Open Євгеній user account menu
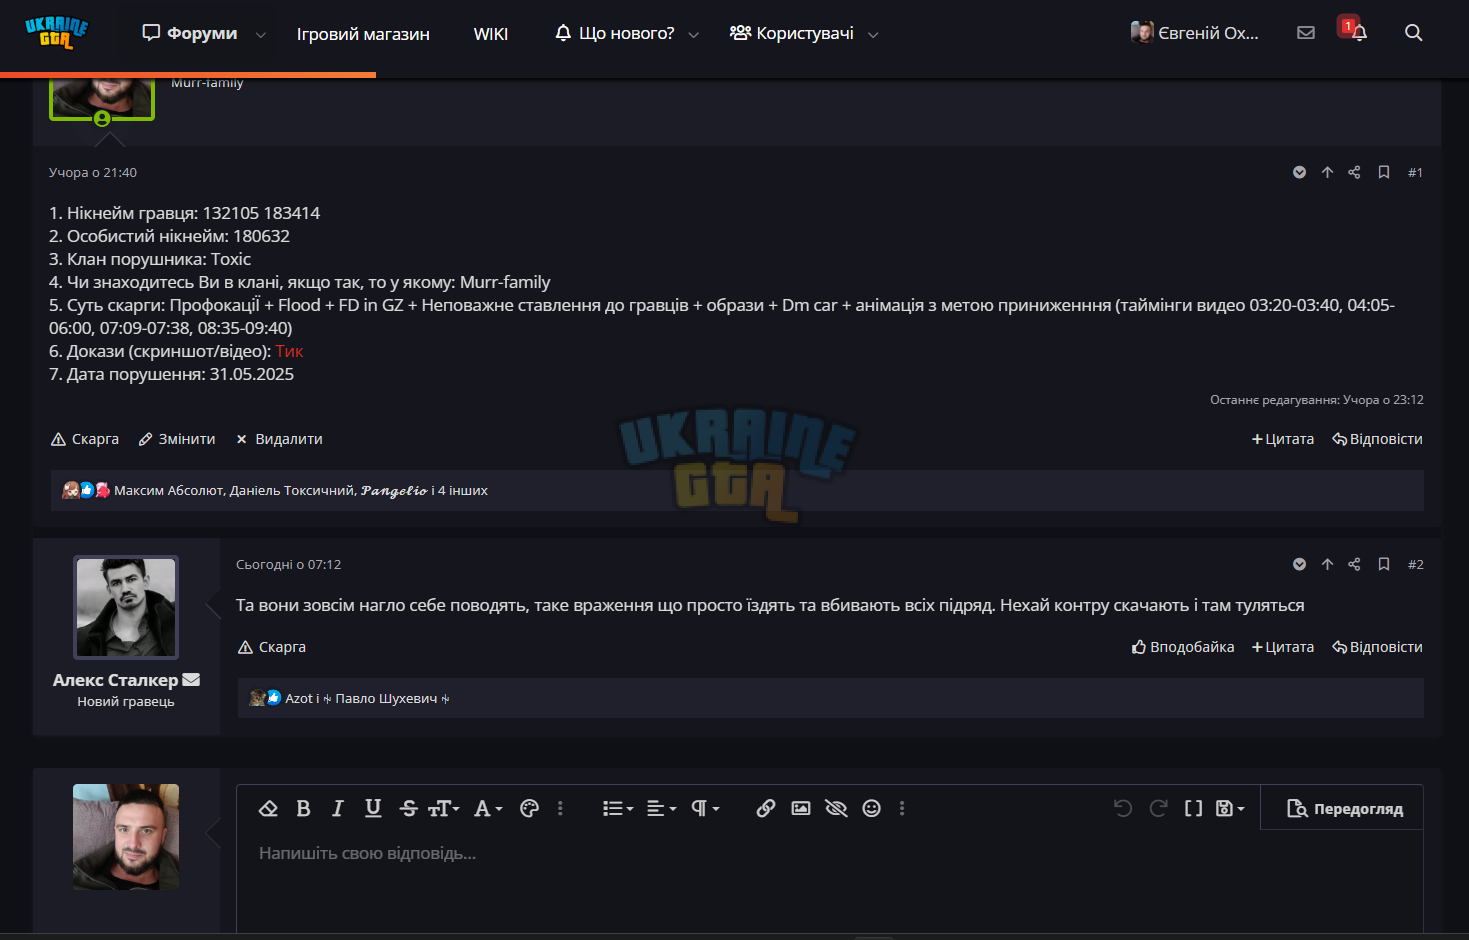Image resolution: width=1469 pixels, height=940 pixels. pos(1195,33)
